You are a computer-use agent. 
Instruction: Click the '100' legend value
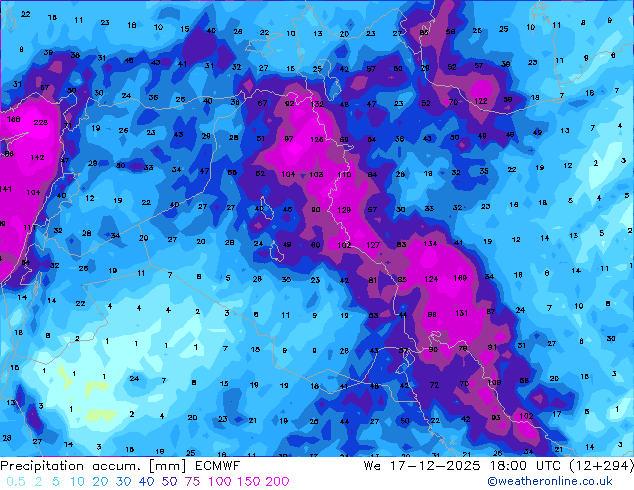pyautogui.click(x=220, y=482)
